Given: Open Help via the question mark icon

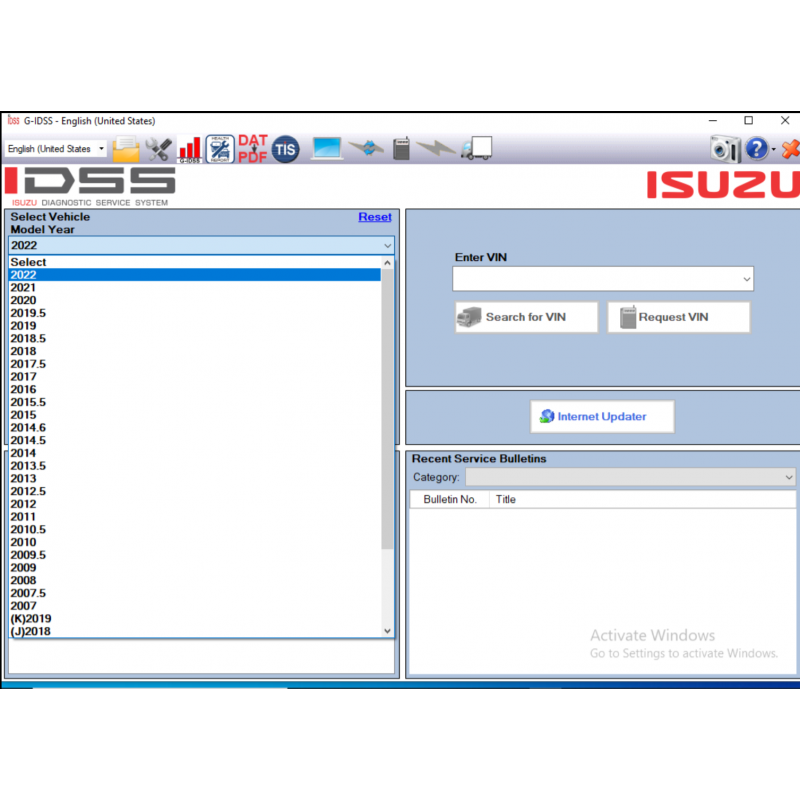Looking at the screenshot, I should [x=758, y=148].
